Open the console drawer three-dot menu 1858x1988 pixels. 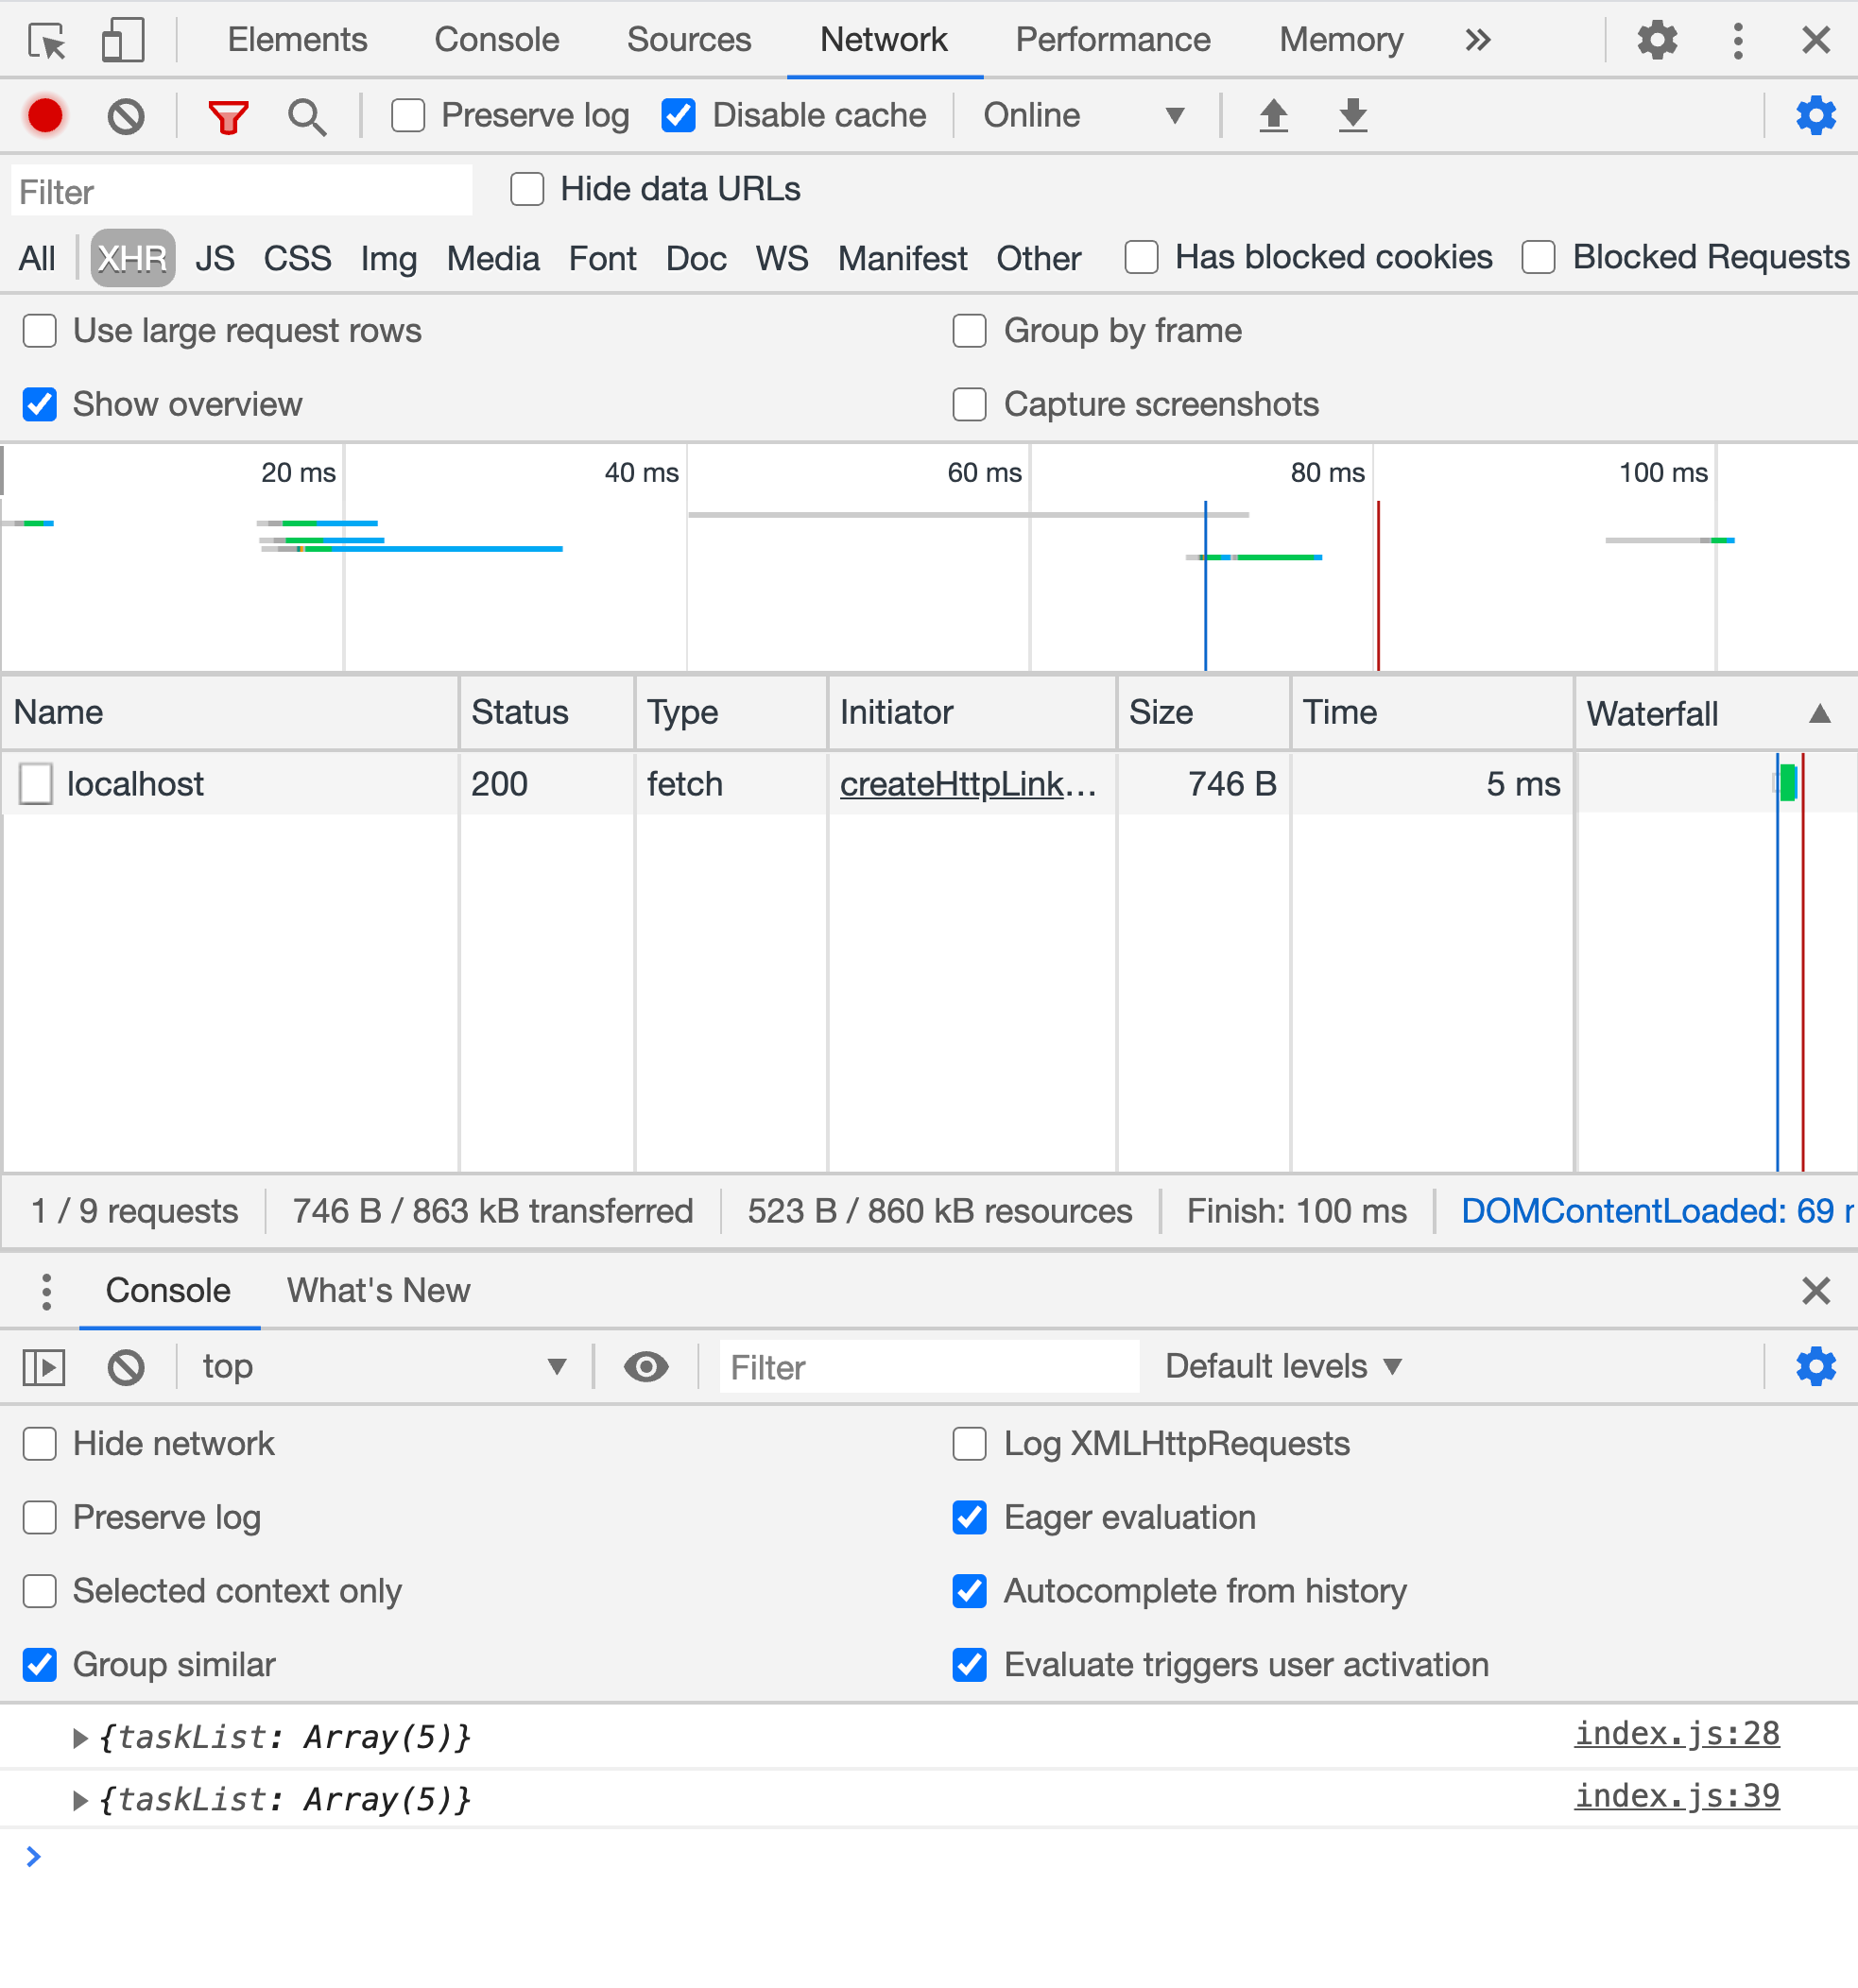[46, 1291]
